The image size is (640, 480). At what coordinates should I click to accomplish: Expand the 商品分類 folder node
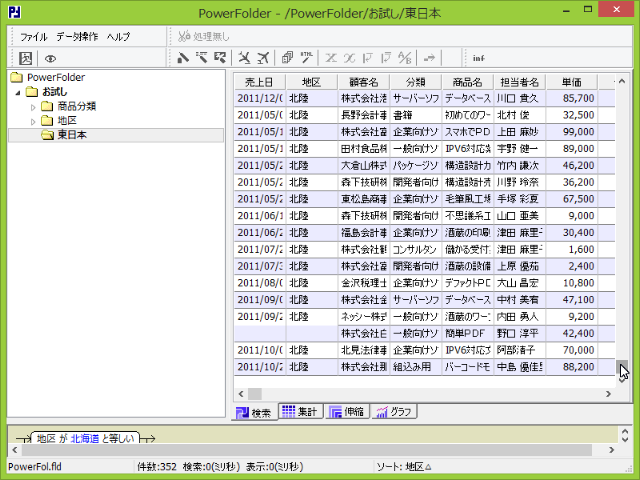pos(33,107)
